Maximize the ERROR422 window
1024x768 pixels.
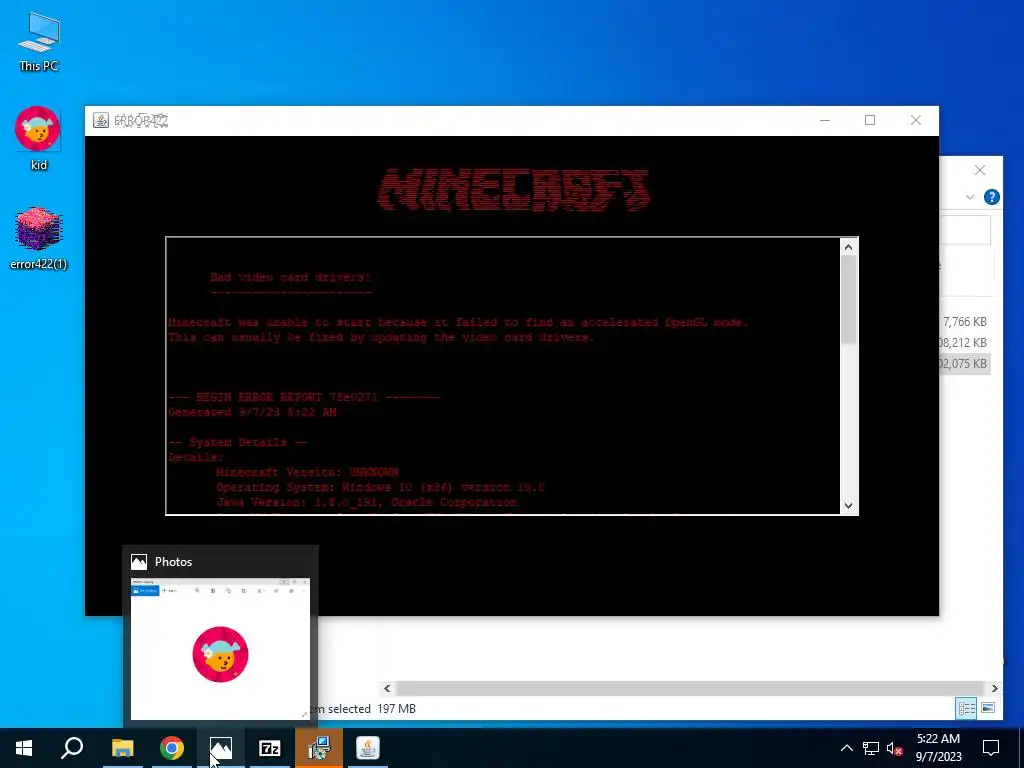pos(870,120)
